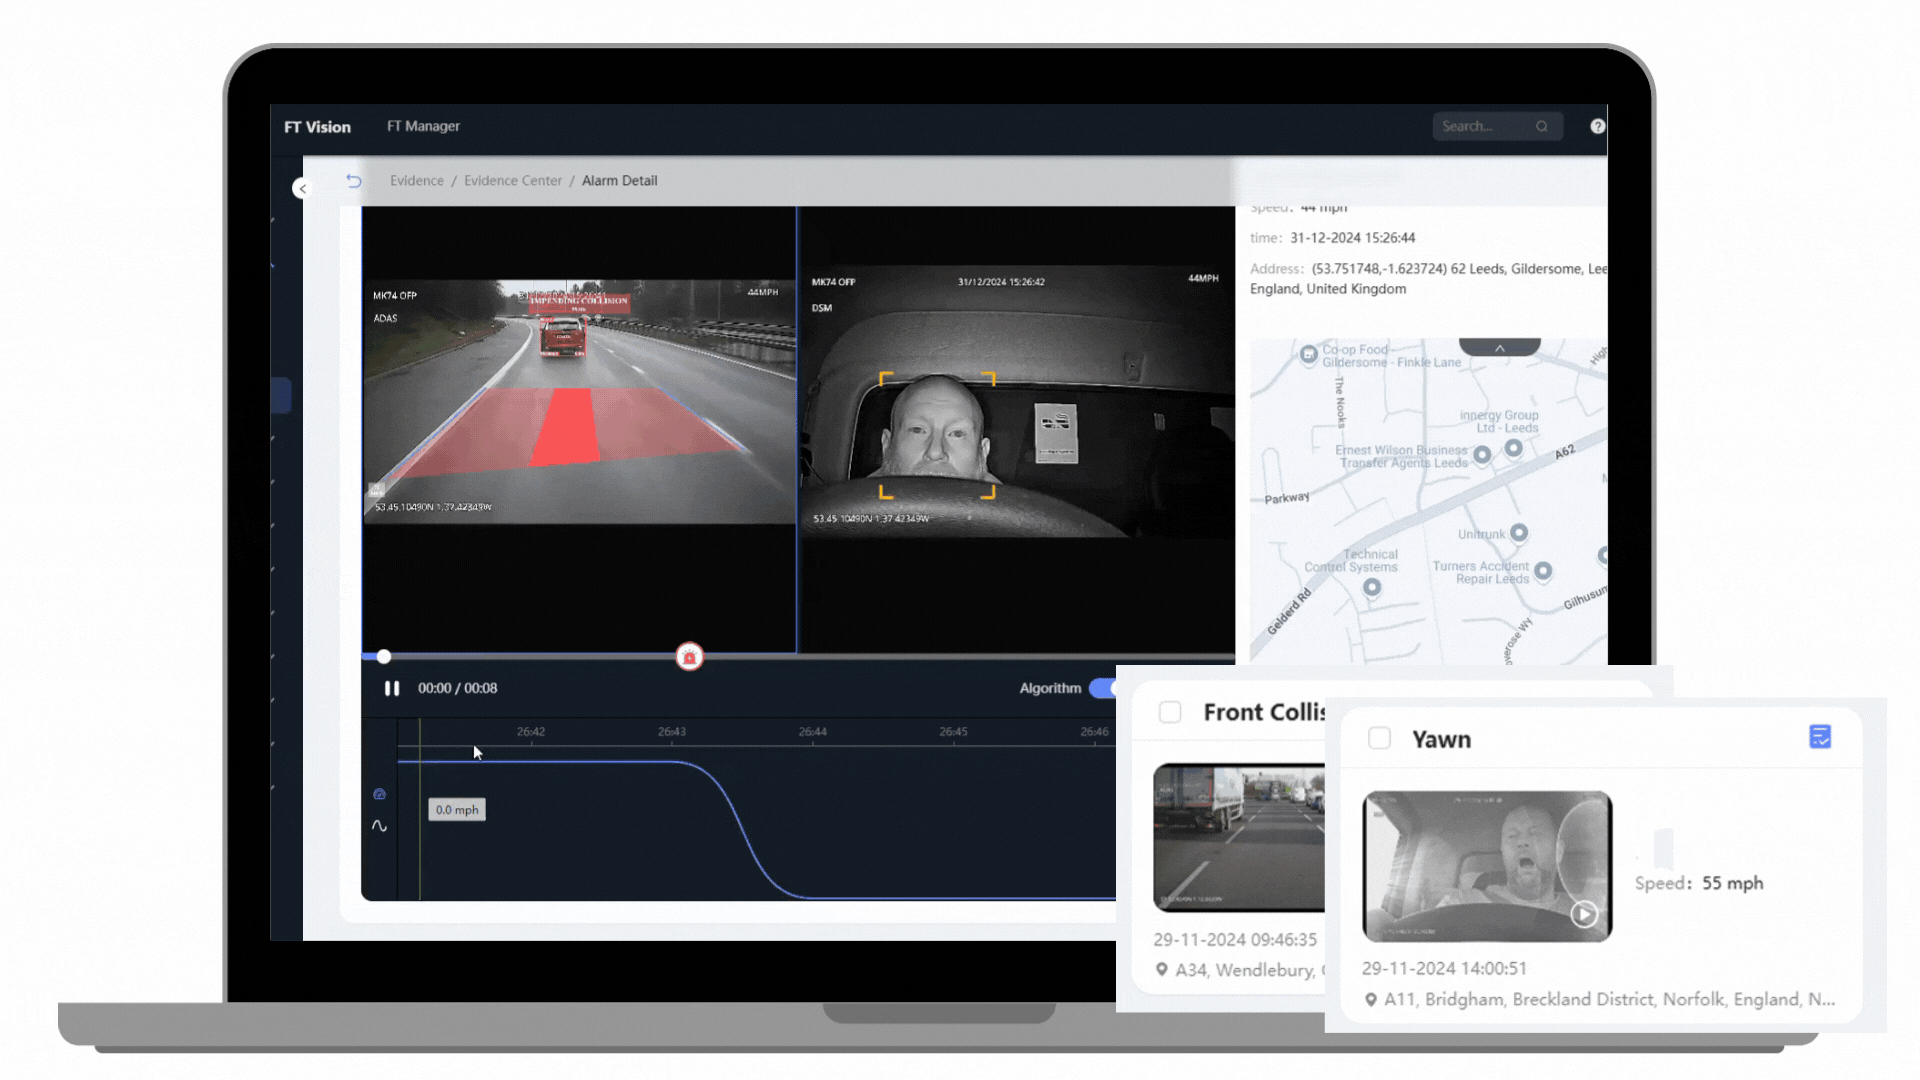This screenshot has width=1920, height=1080.
Task: Click the video progress slider handle
Action: tap(384, 657)
